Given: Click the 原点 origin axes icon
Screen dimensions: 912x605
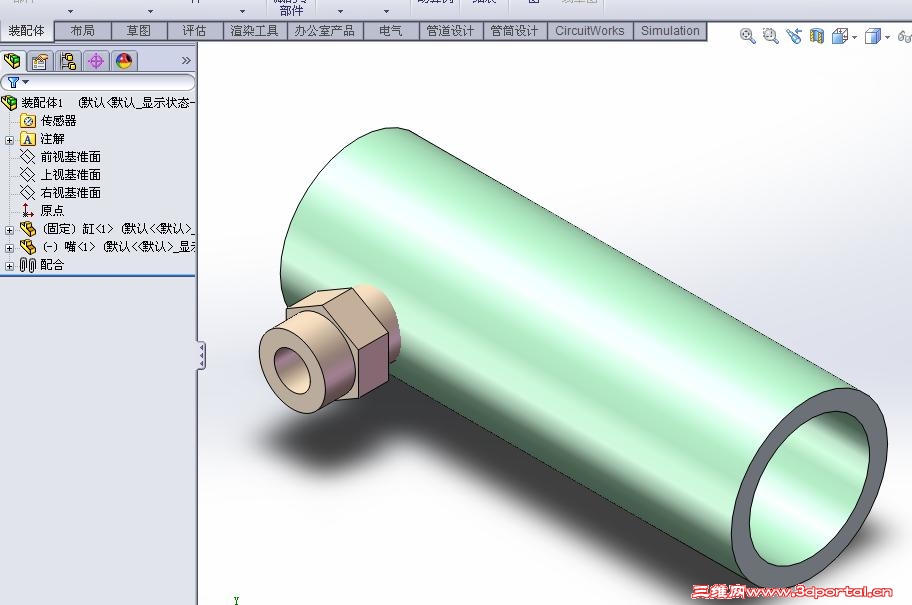Looking at the screenshot, I should pos(27,210).
